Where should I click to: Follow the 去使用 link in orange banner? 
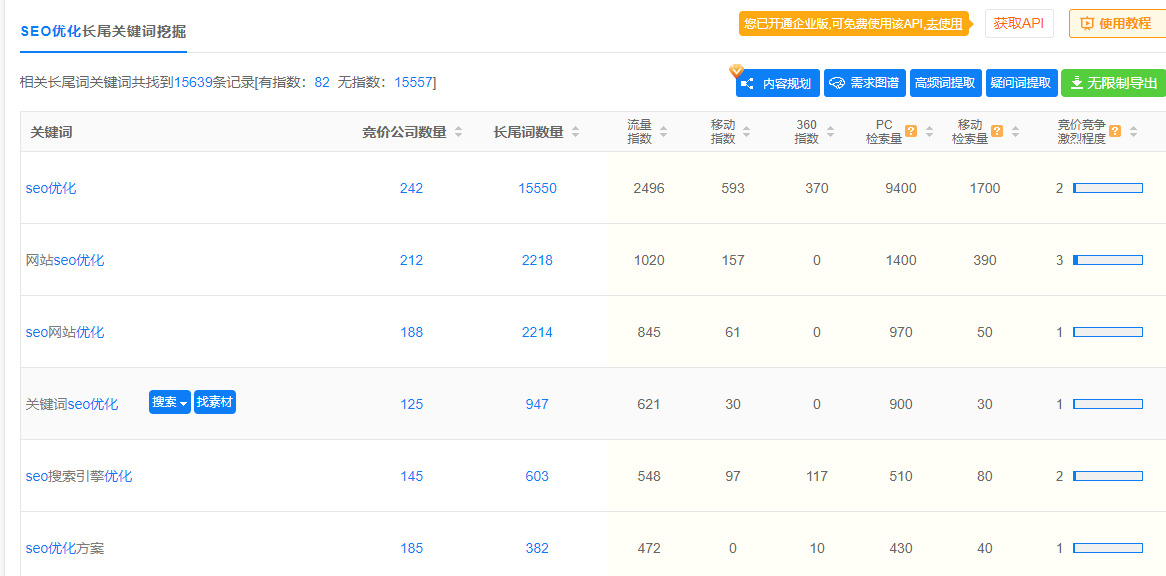click(x=943, y=24)
